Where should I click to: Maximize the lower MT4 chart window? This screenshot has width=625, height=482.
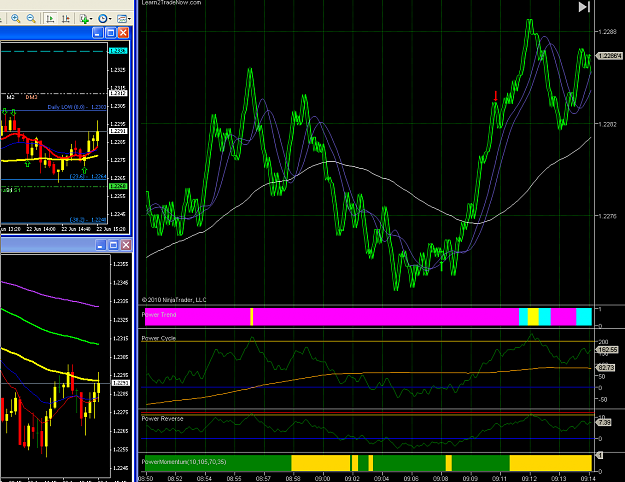click(113, 245)
